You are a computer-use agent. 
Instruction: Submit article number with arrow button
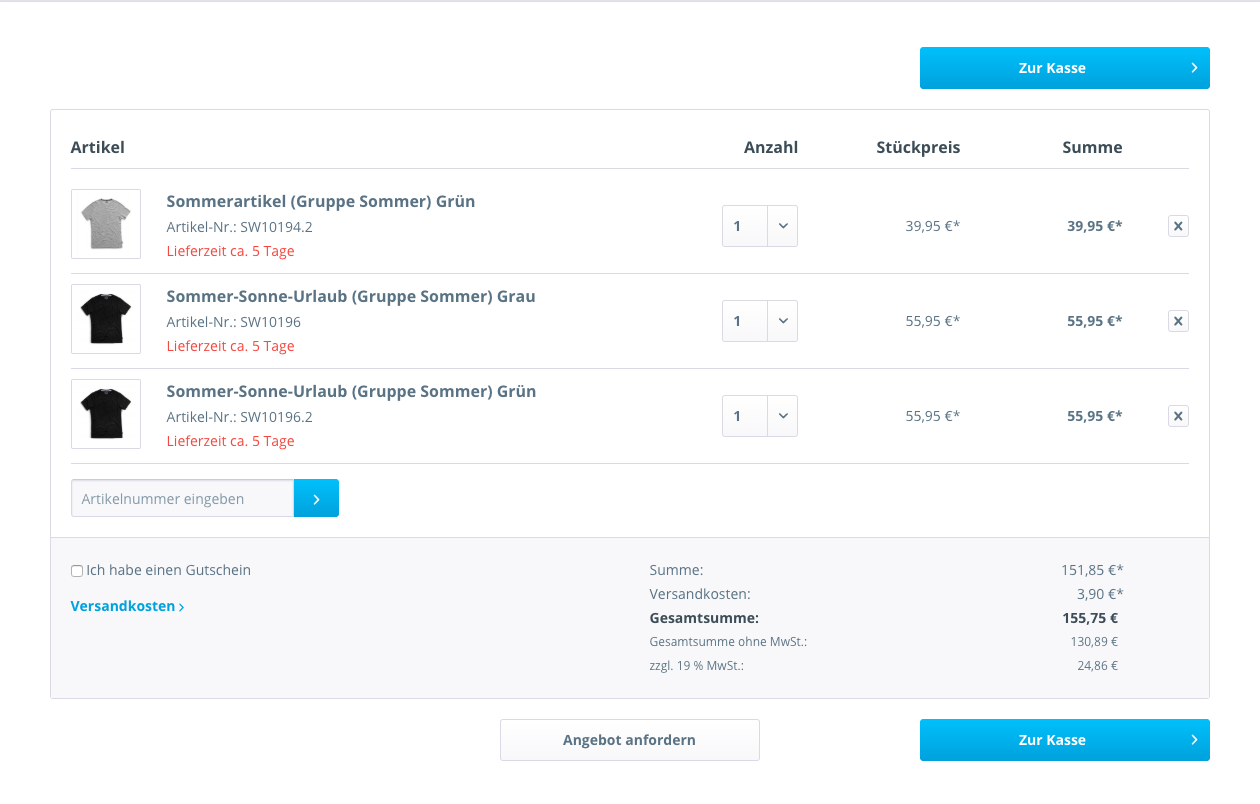coord(316,498)
